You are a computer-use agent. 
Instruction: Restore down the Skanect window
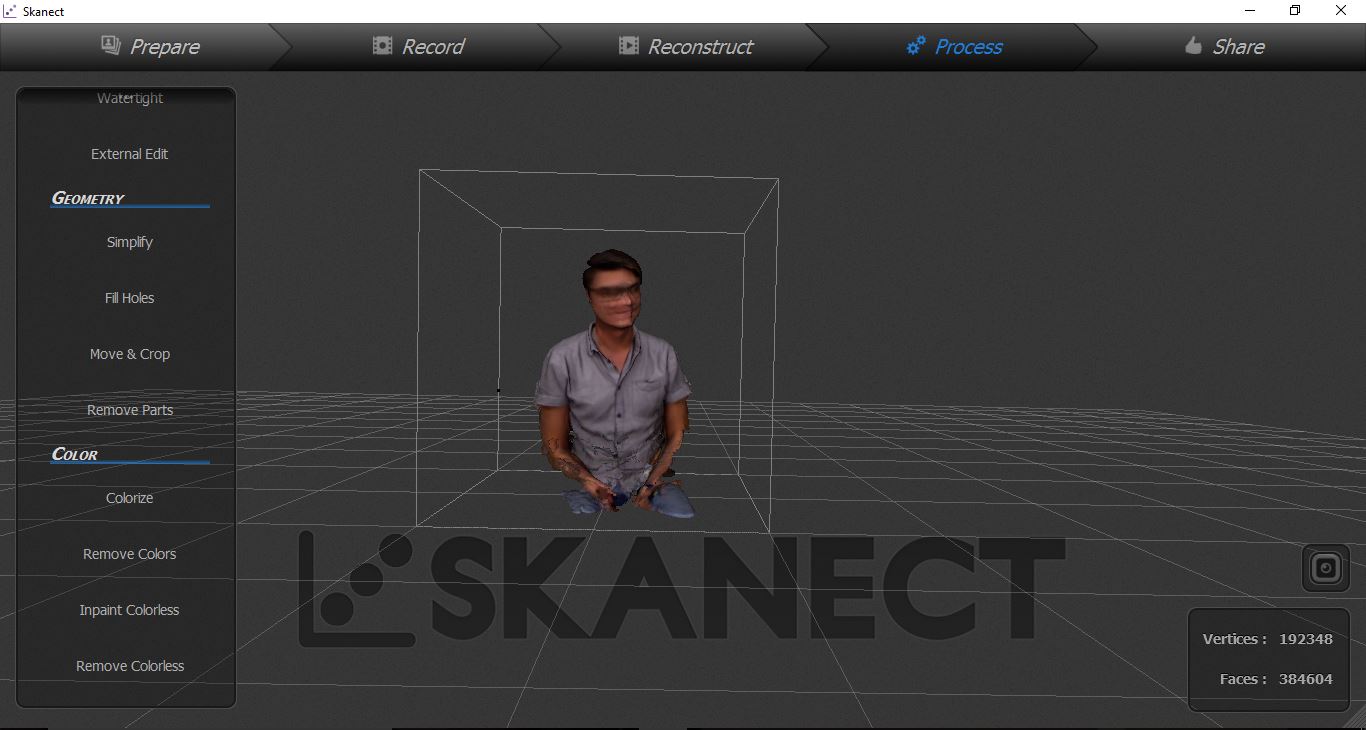pyautogui.click(x=1295, y=11)
